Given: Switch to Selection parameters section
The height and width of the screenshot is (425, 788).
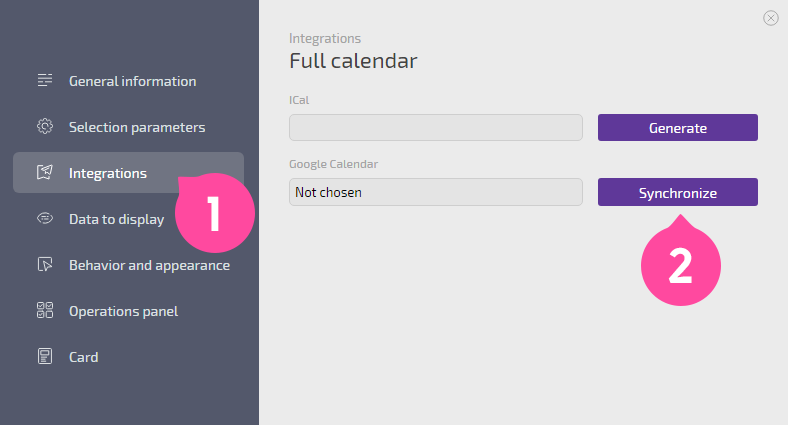Looking at the screenshot, I should tap(137, 127).
